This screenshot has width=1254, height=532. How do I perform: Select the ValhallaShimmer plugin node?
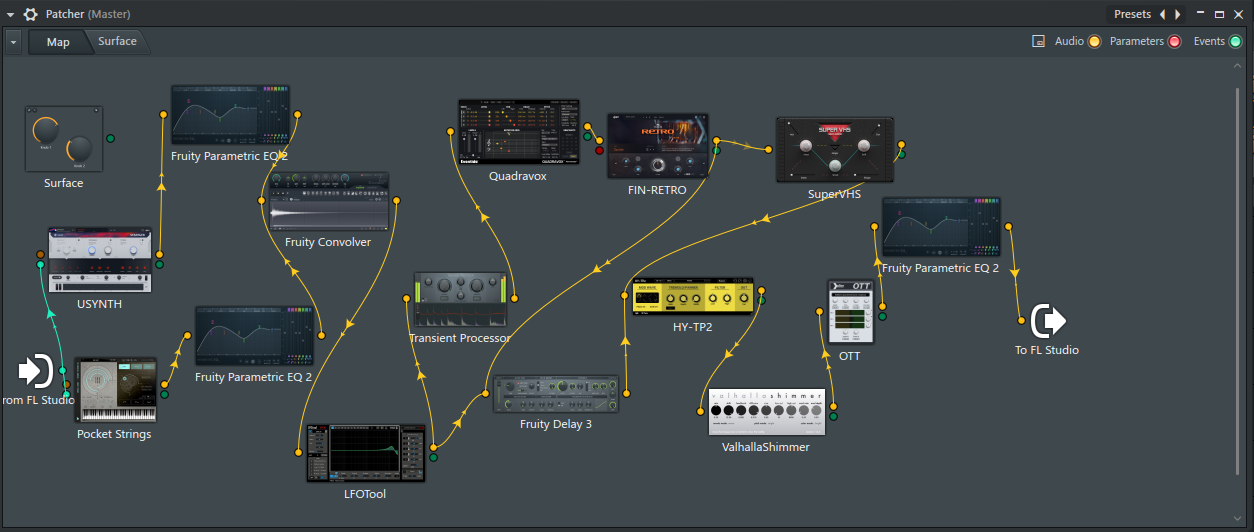[x=767, y=412]
